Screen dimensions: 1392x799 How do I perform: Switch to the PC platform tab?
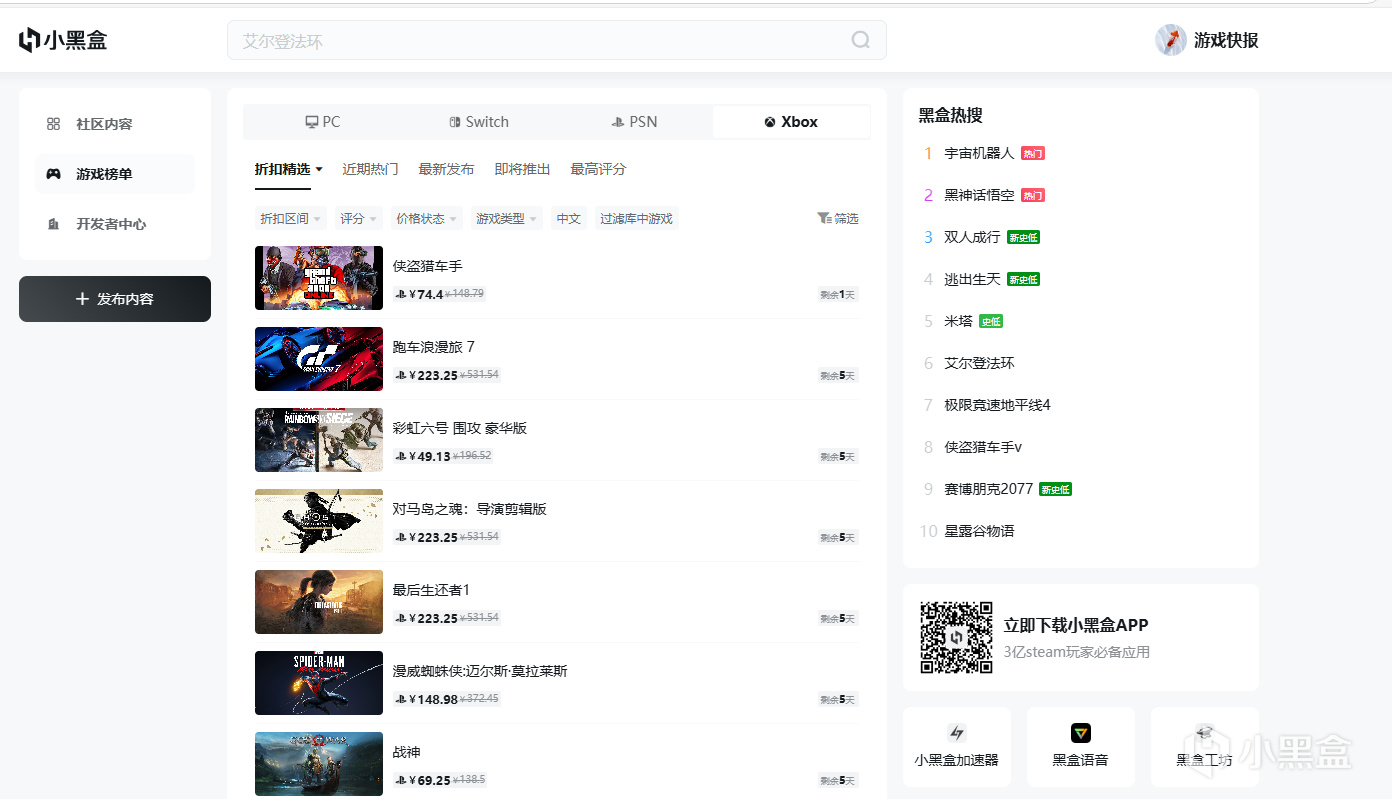[x=323, y=122]
